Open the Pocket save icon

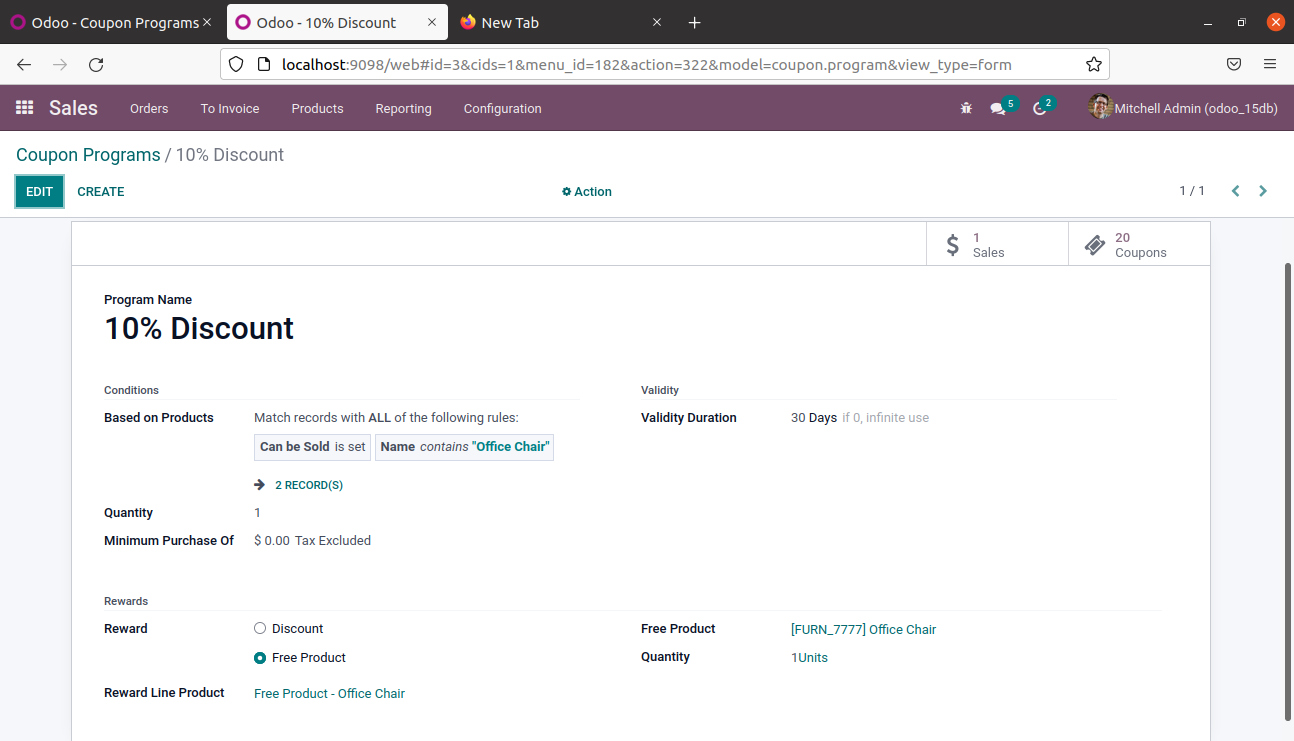tap(1234, 64)
